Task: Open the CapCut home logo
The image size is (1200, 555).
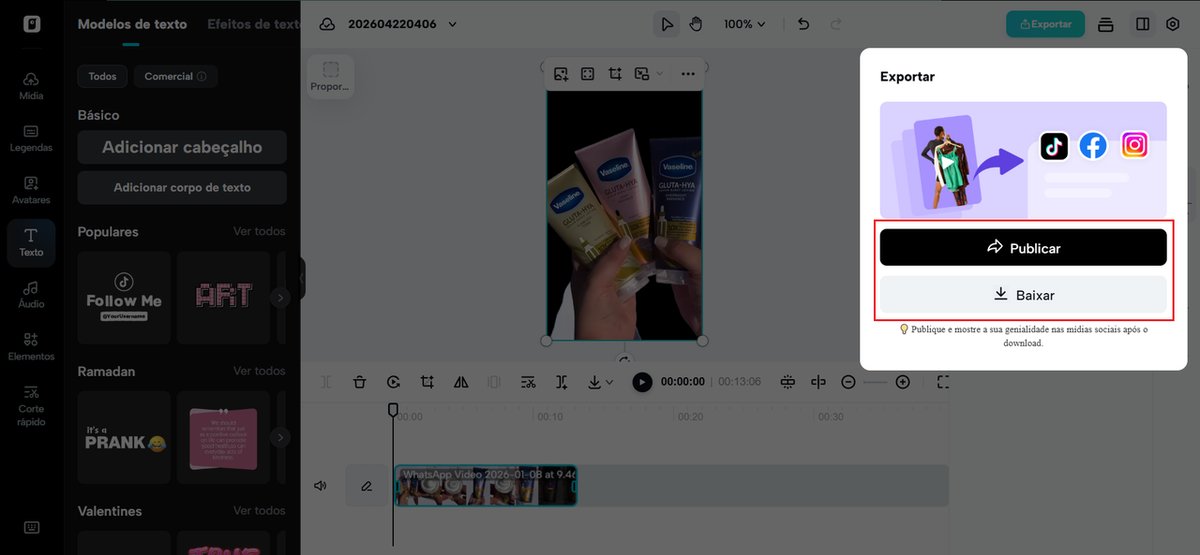Action: click(31, 24)
